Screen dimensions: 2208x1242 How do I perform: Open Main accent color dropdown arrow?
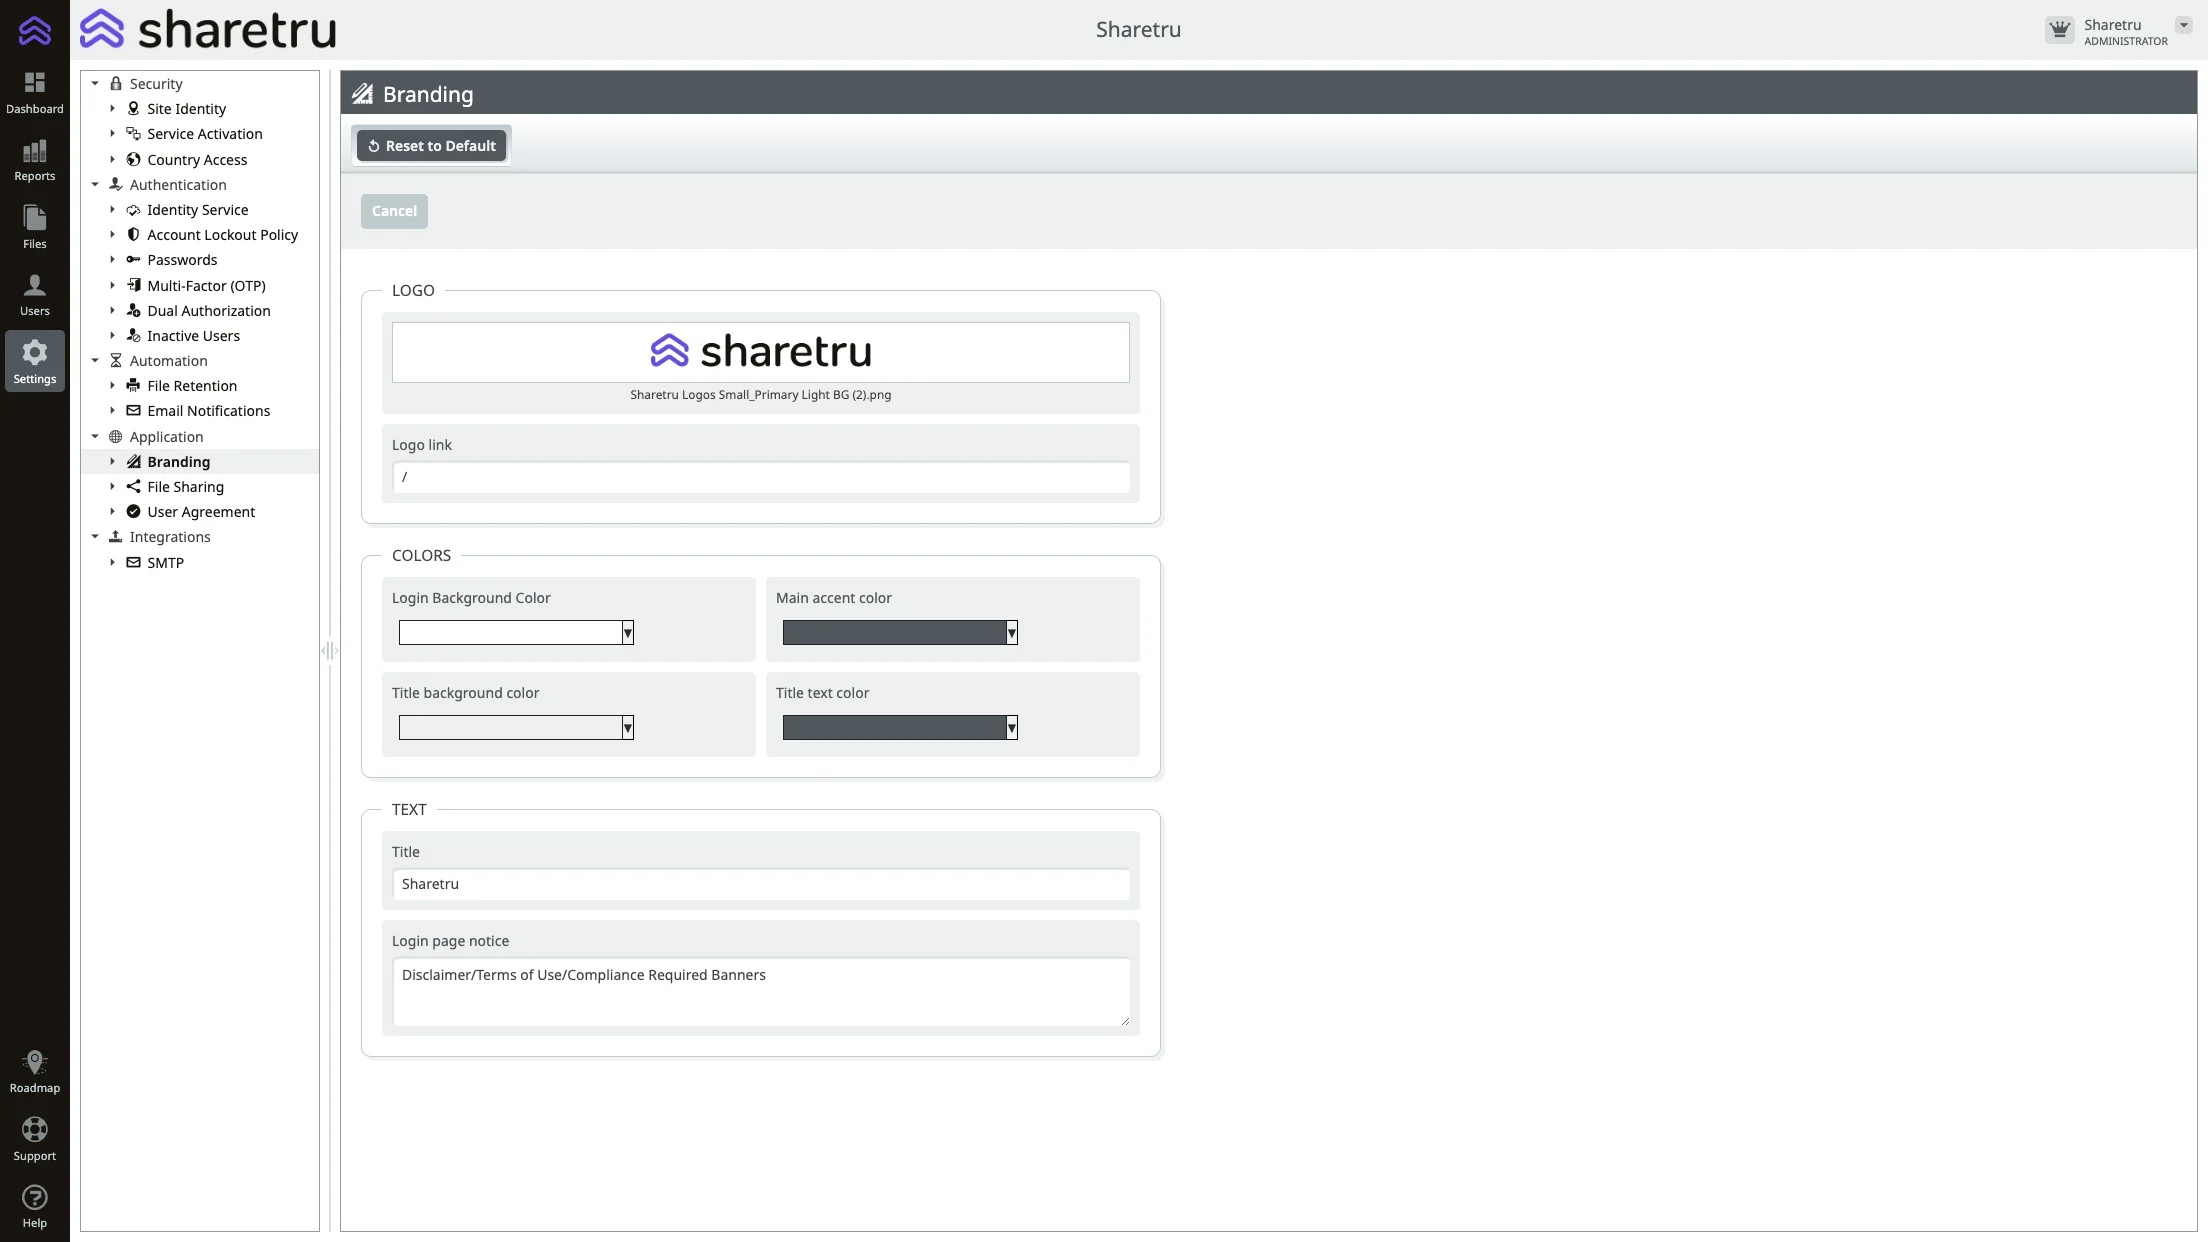coord(1011,633)
